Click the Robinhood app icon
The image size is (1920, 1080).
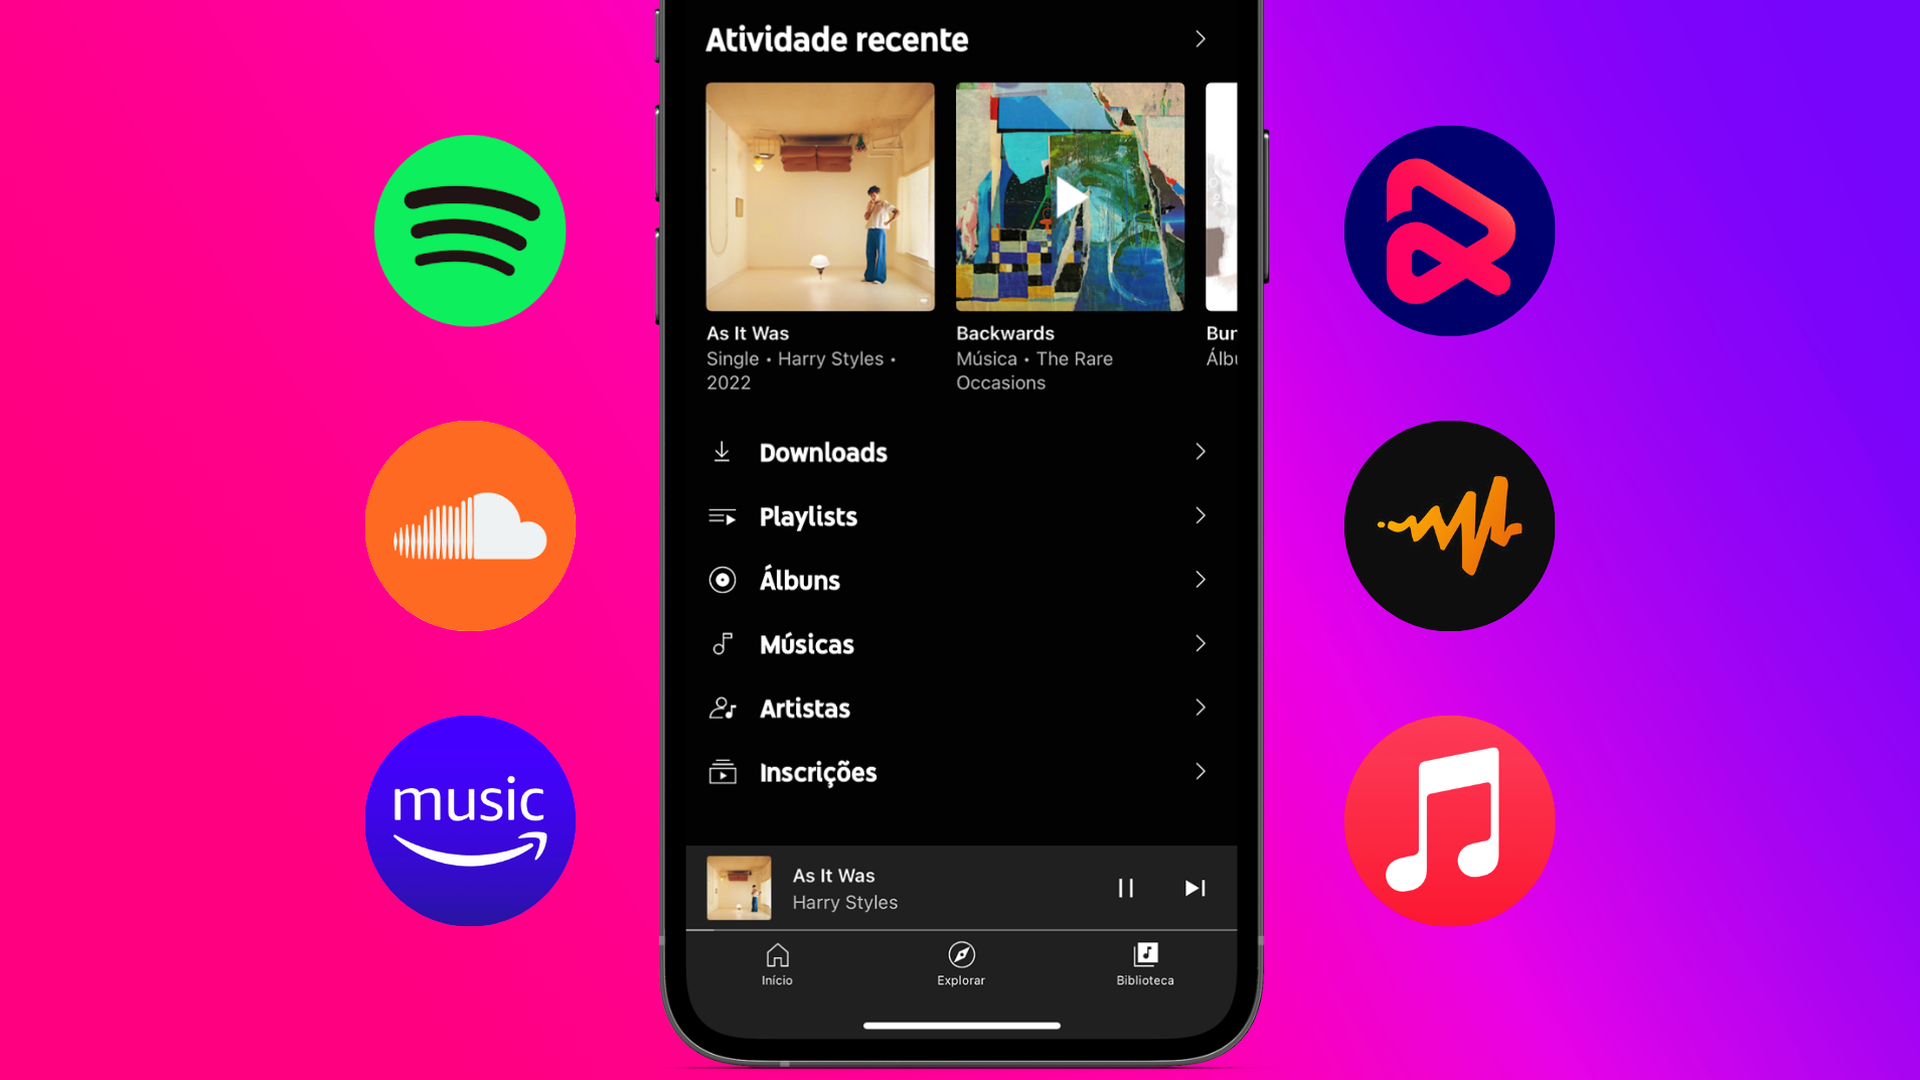click(x=1449, y=231)
